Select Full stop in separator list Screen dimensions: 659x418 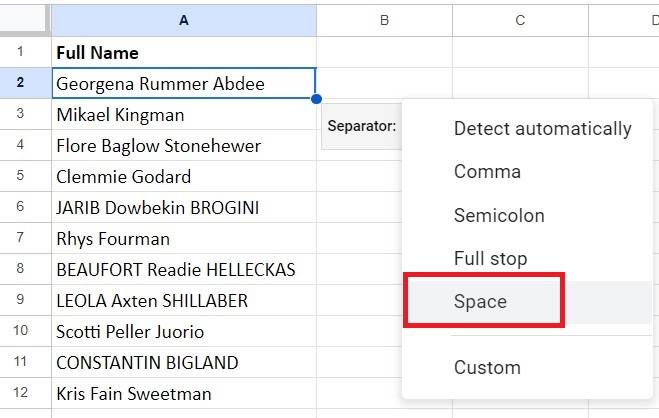pos(490,258)
